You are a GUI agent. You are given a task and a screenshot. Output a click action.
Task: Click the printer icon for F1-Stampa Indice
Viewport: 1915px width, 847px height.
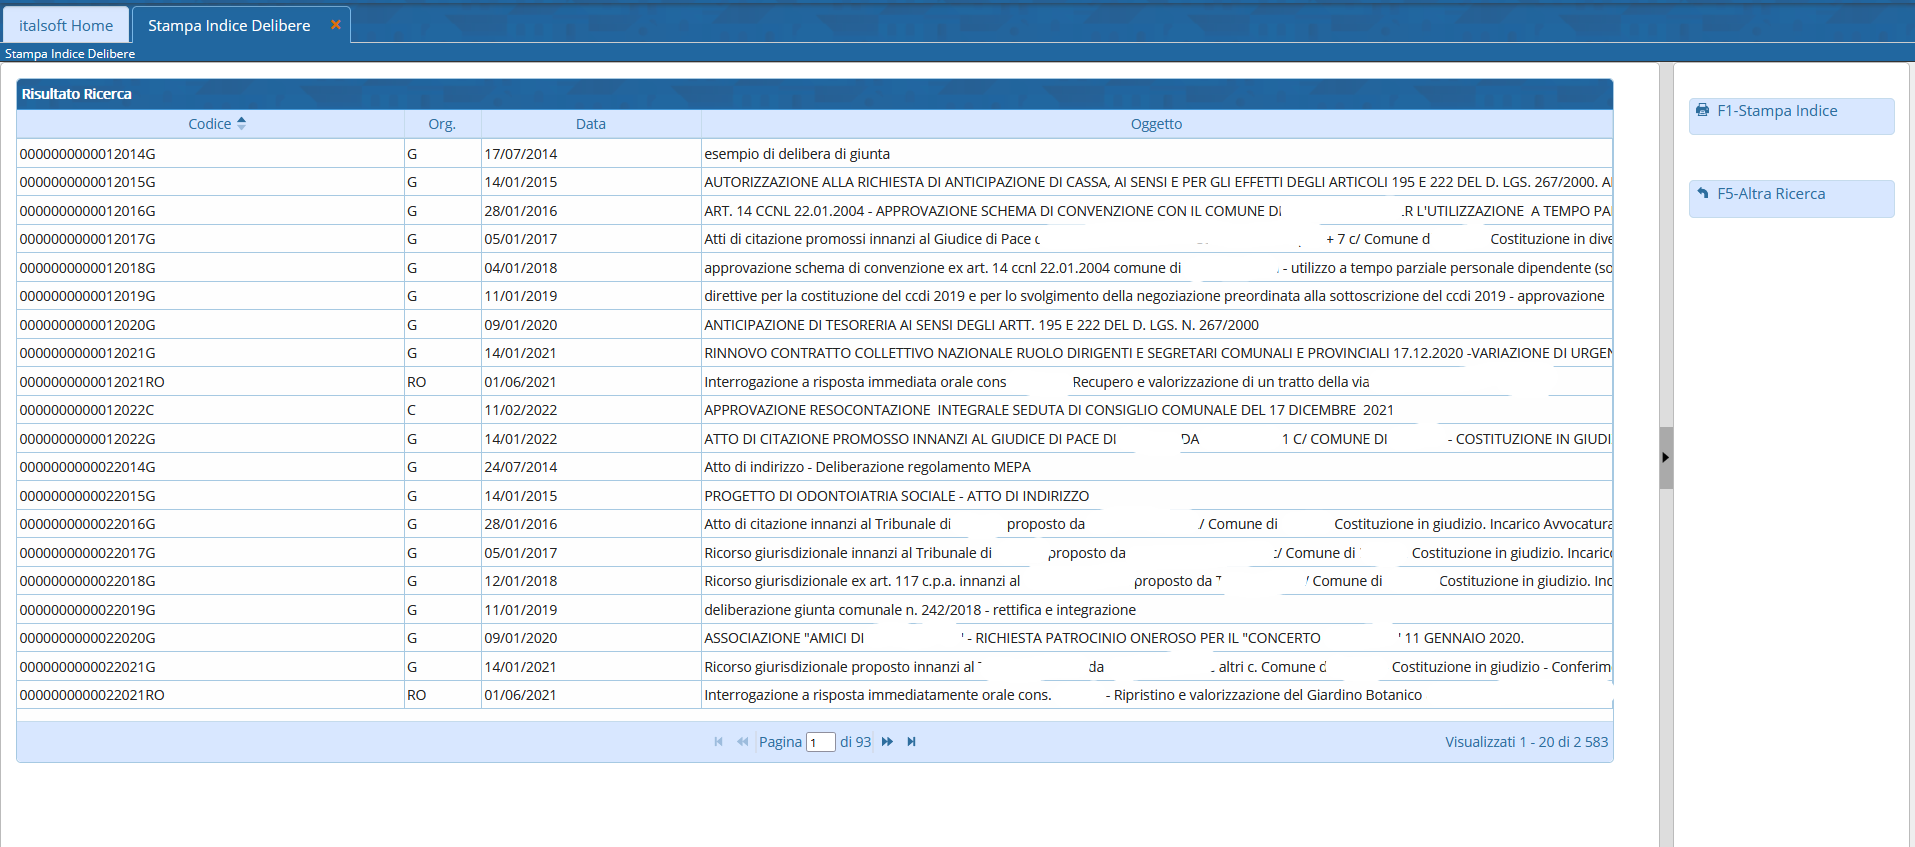click(x=1703, y=111)
